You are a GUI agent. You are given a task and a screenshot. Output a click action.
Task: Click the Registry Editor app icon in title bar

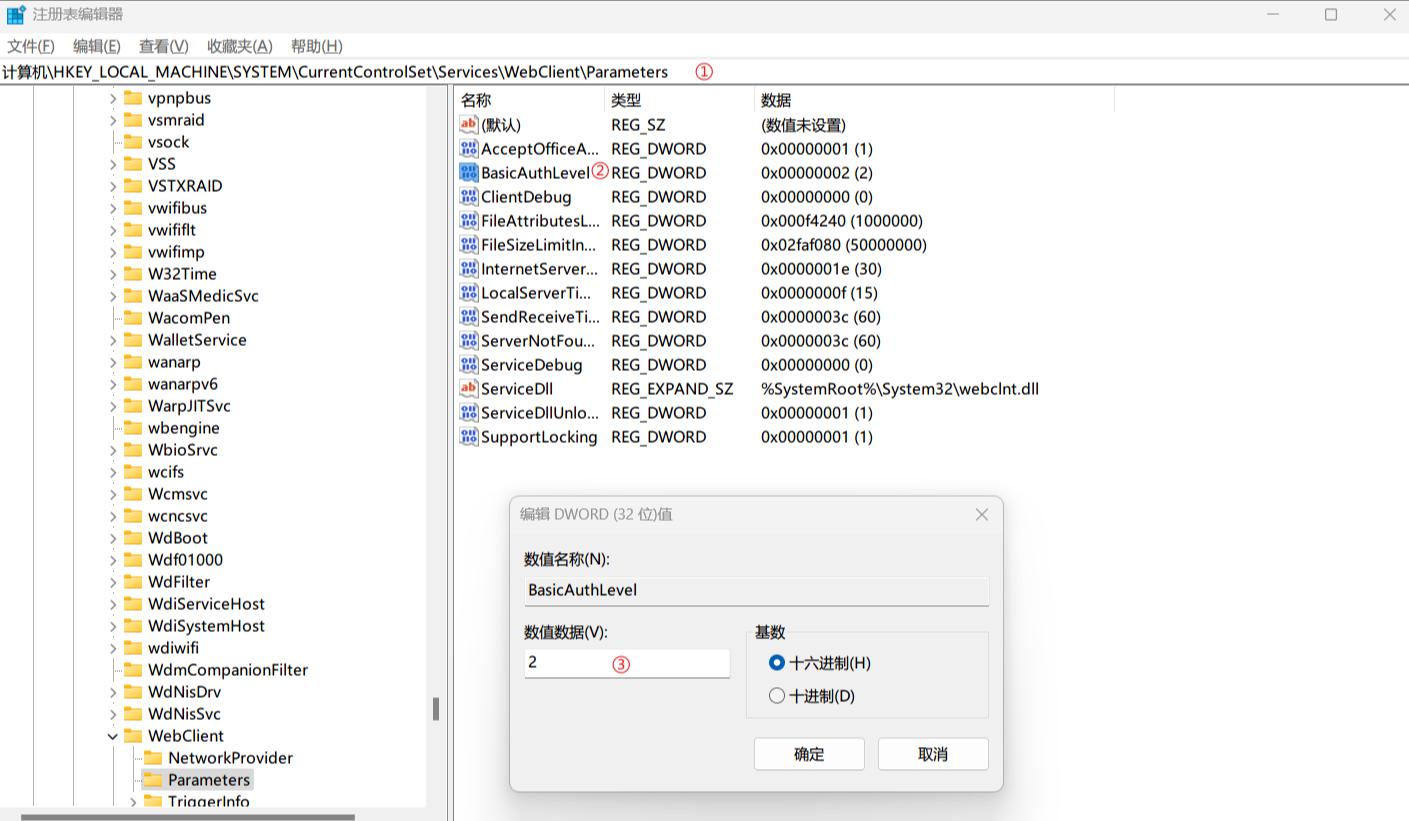16,15
